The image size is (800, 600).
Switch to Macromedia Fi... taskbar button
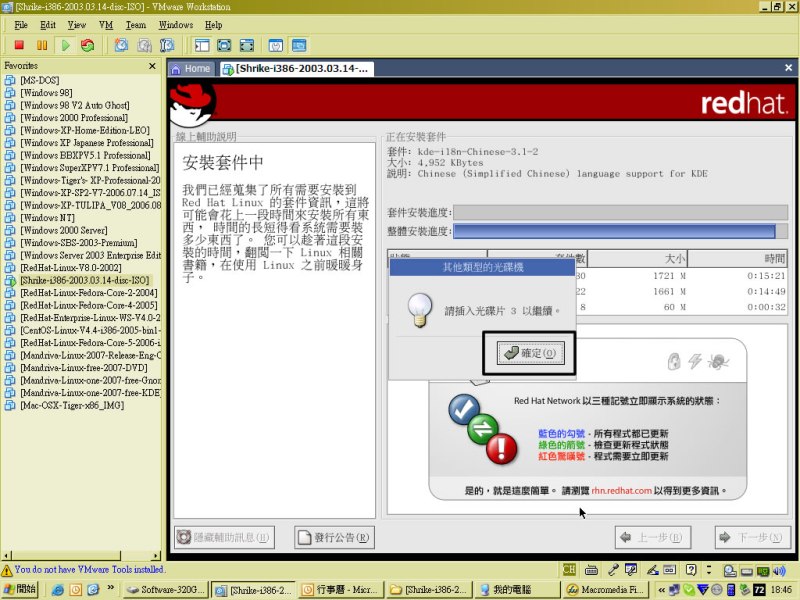(x=604, y=590)
